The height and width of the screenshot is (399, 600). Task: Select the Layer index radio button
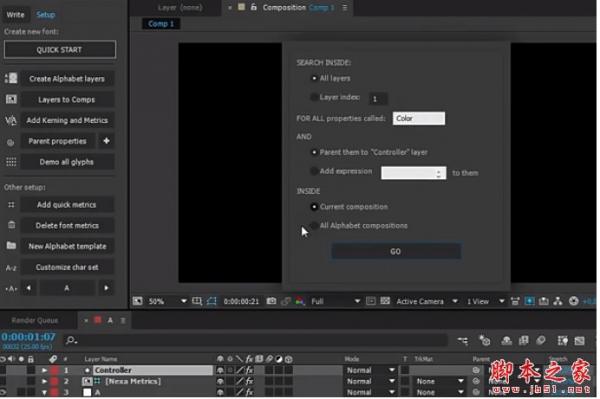[x=314, y=97]
